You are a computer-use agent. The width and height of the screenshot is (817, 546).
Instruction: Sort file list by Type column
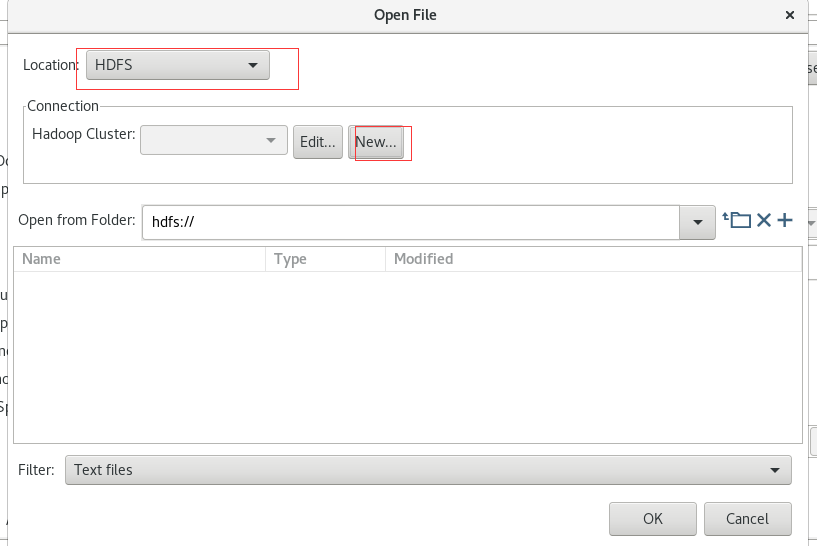tap(326, 259)
